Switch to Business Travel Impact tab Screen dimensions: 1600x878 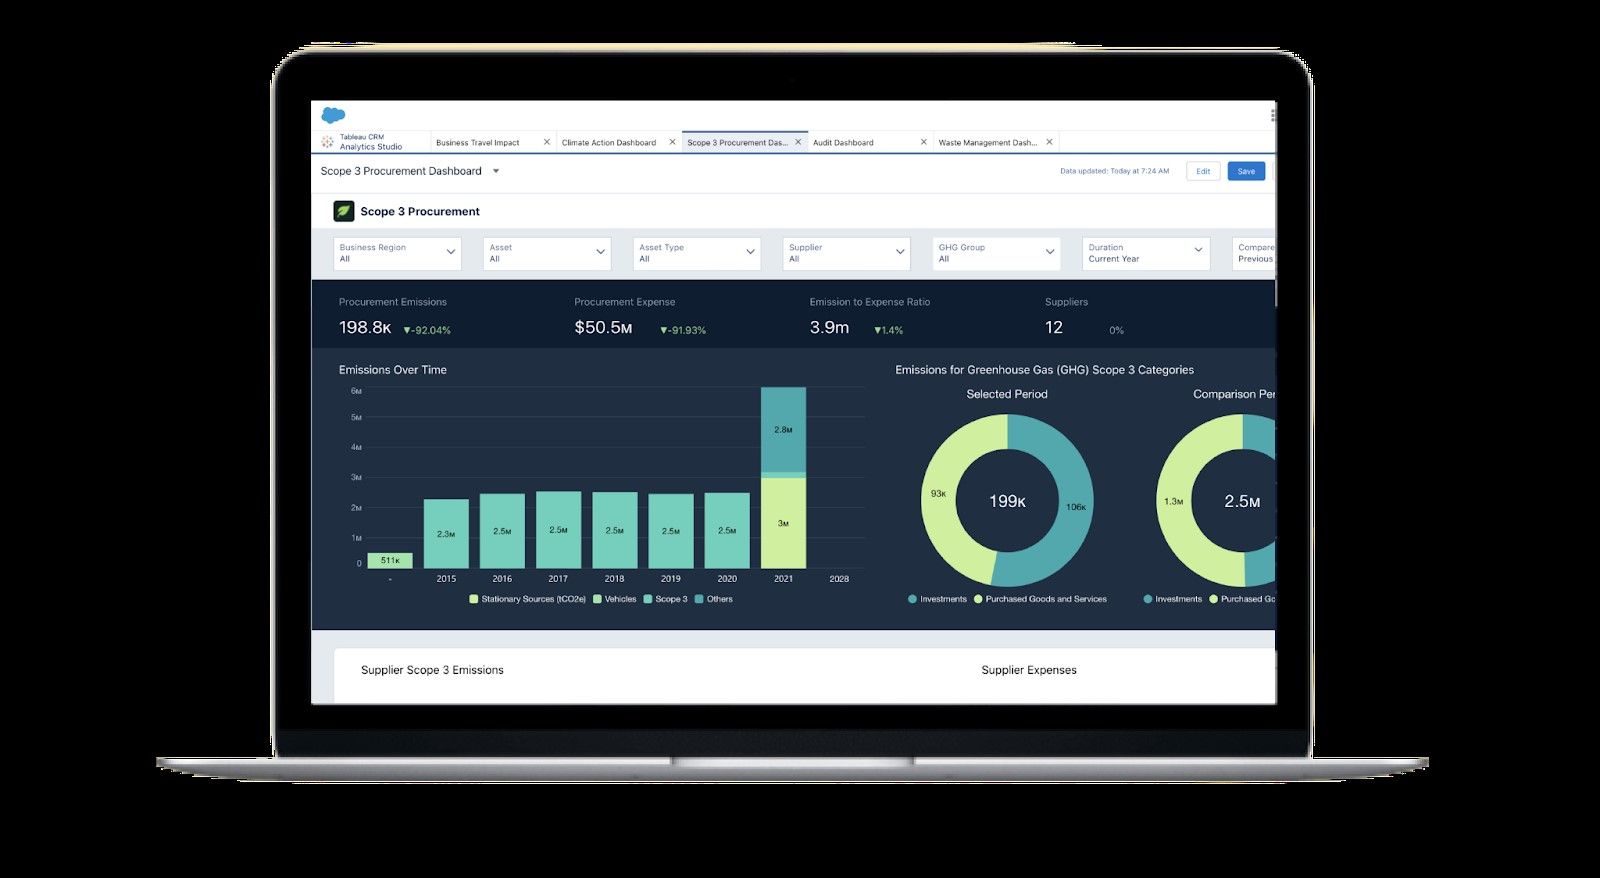pyautogui.click(x=478, y=143)
